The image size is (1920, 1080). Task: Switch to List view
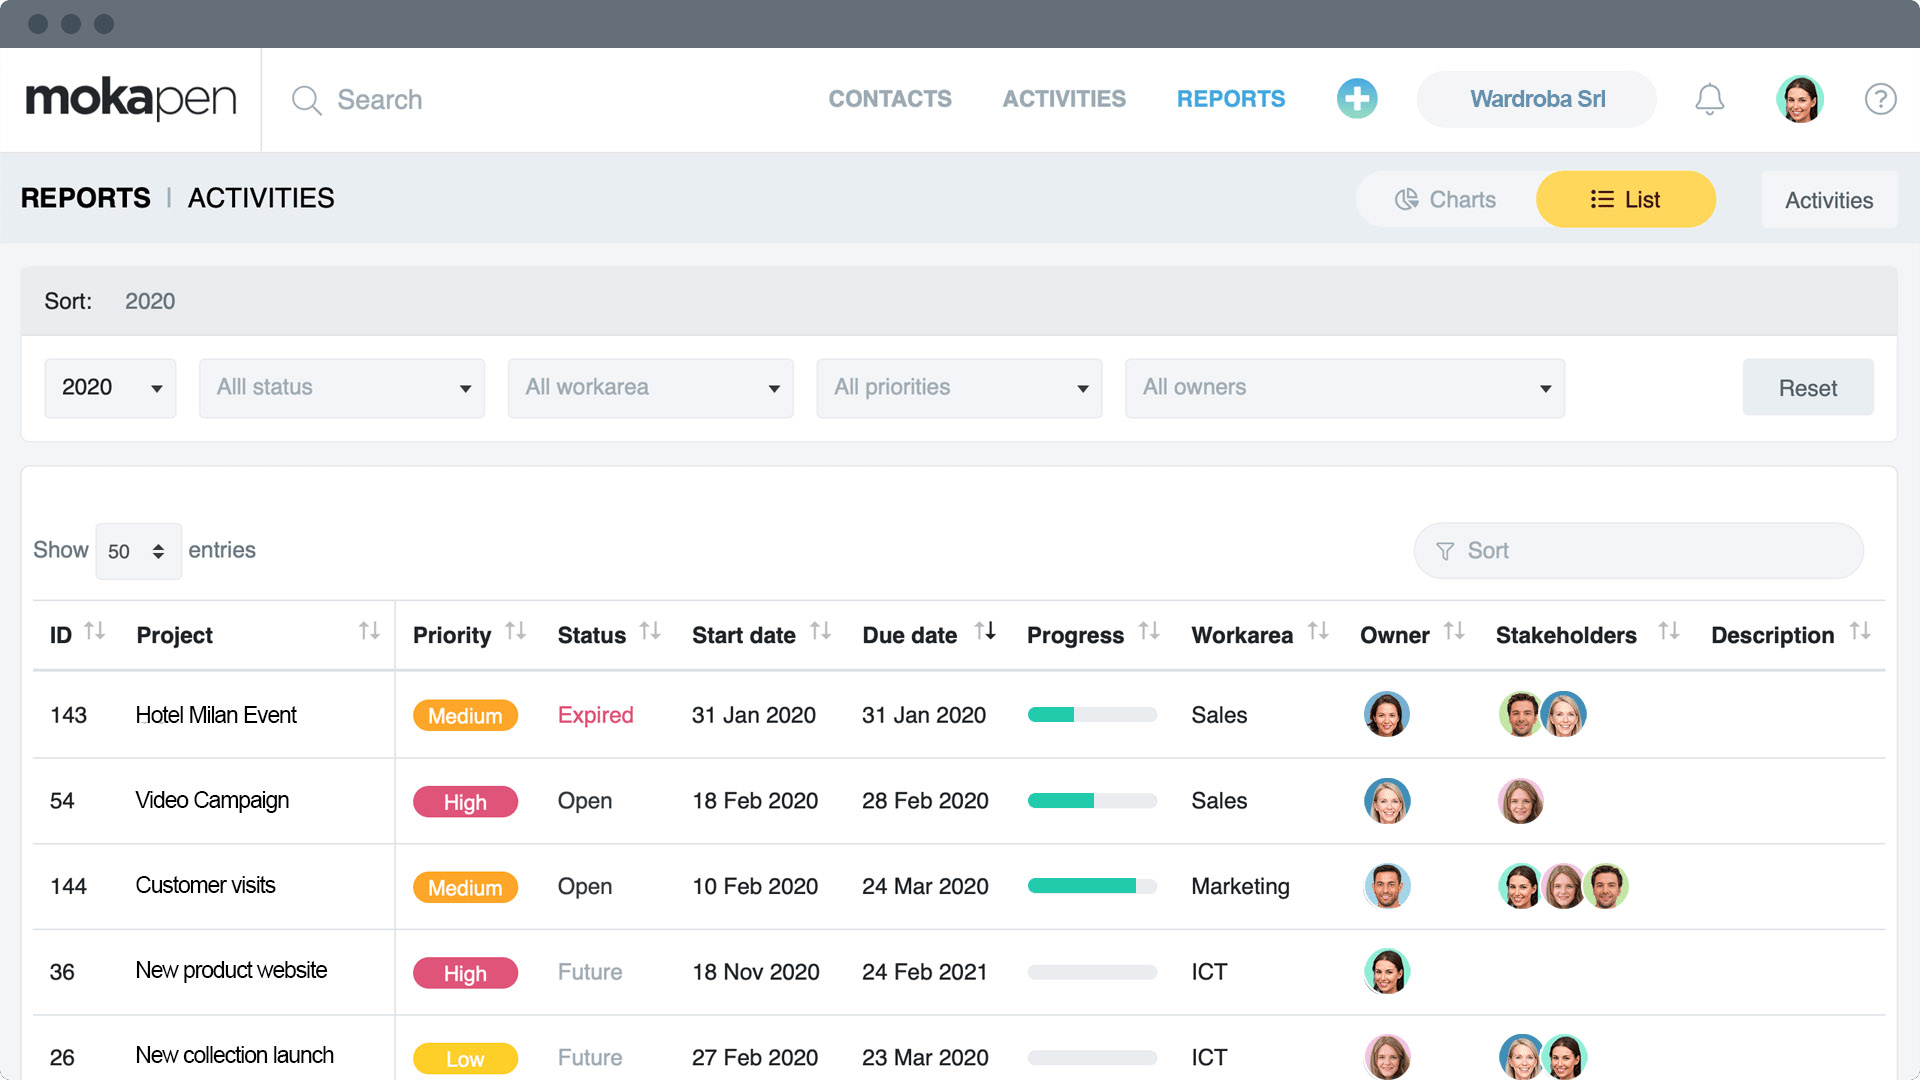pyautogui.click(x=1625, y=199)
